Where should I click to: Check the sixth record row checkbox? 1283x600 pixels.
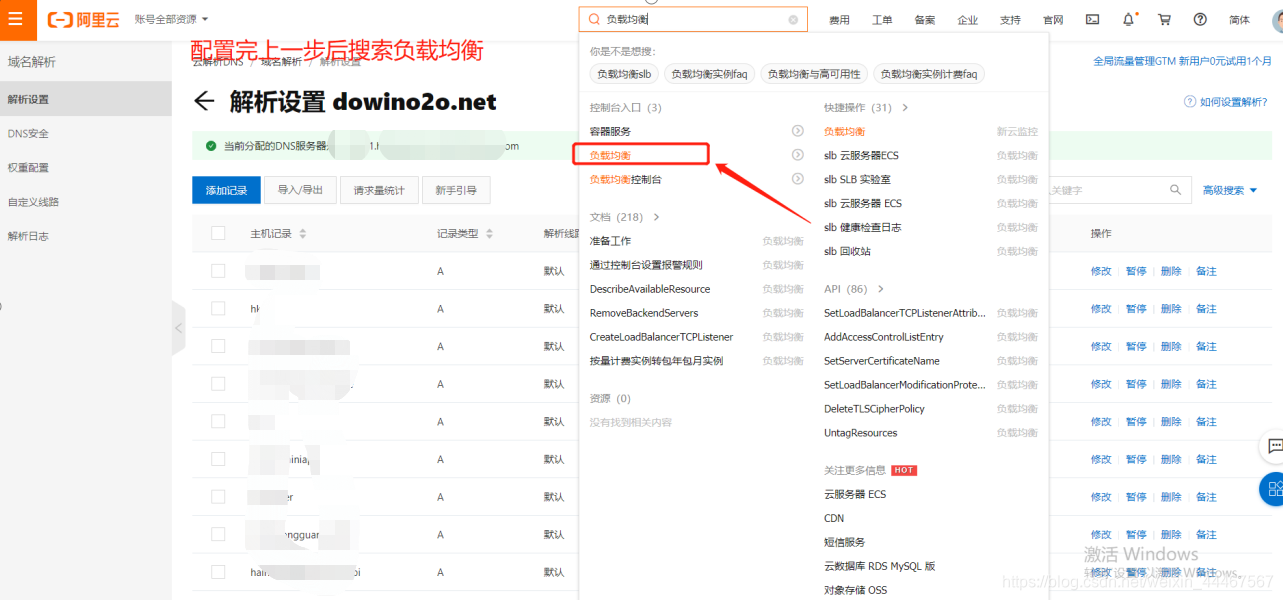[x=218, y=459]
